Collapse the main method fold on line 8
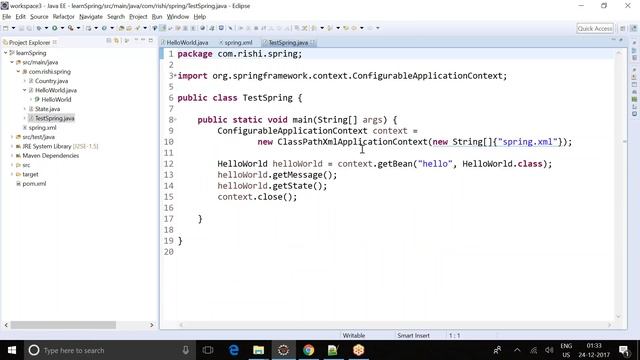Image resolution: width=640 pixels, height=360 pixels. click(175, 119)
